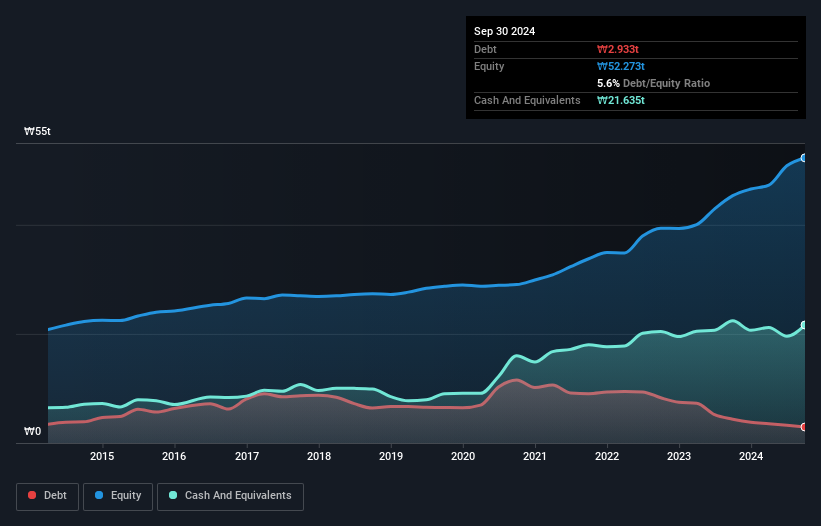Click the ₩52.273t equity value
This screenshot has height=526, width=821.
[x=620, y=66]
